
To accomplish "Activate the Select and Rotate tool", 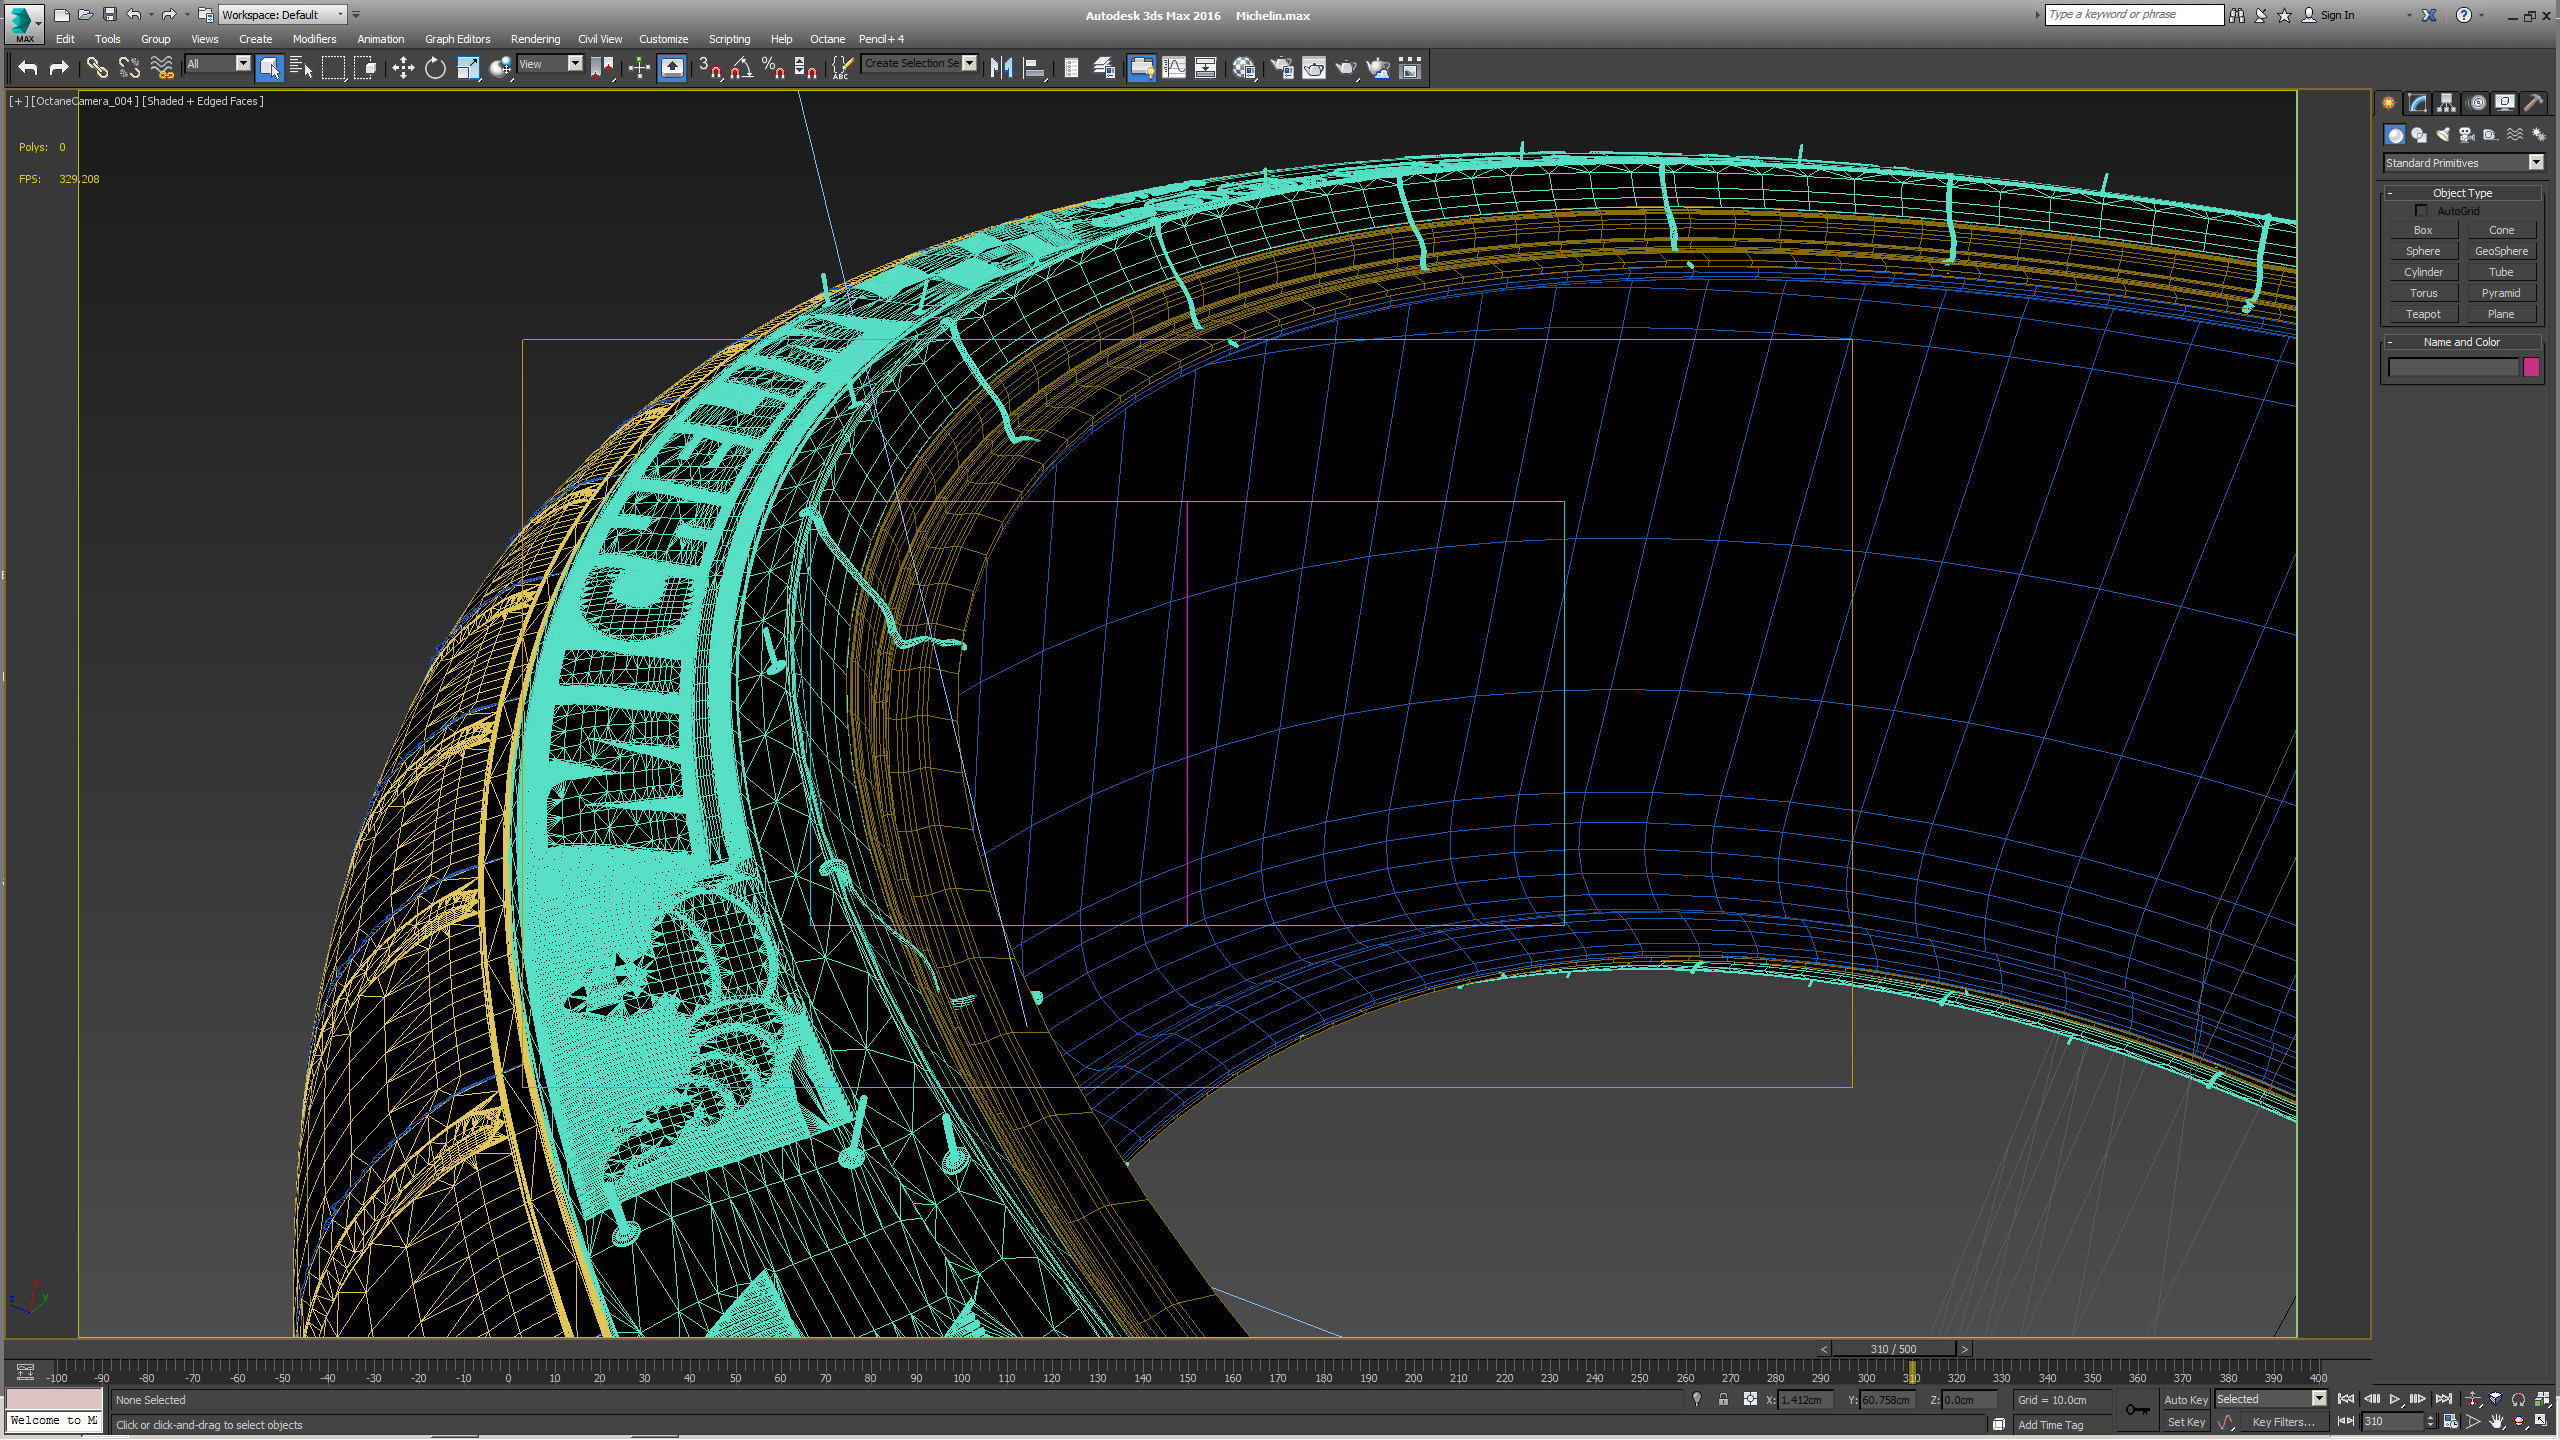I will (435, 68).
